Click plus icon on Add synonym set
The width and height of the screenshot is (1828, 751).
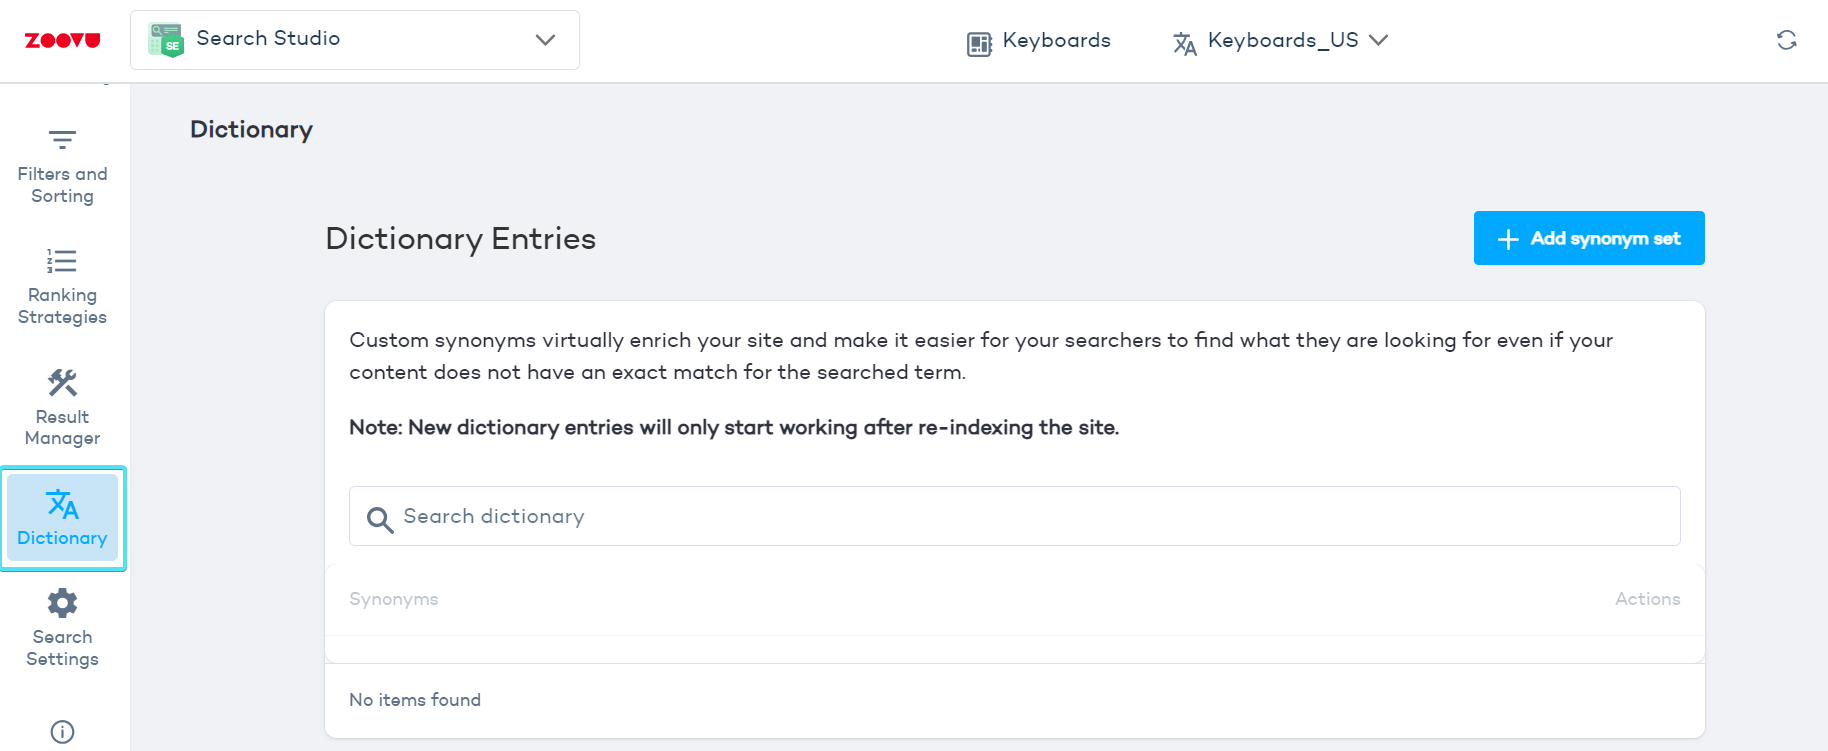1508,239
